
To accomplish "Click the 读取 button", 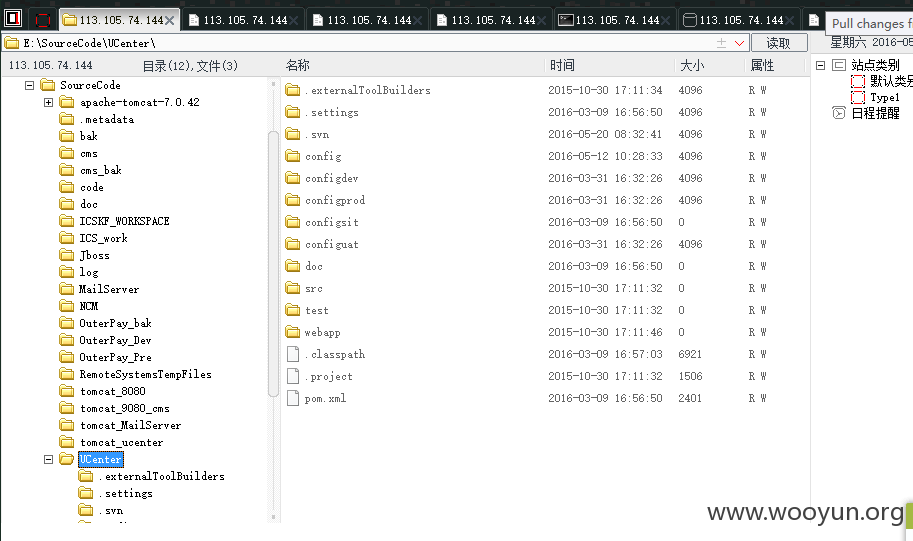I will (778, 43).
